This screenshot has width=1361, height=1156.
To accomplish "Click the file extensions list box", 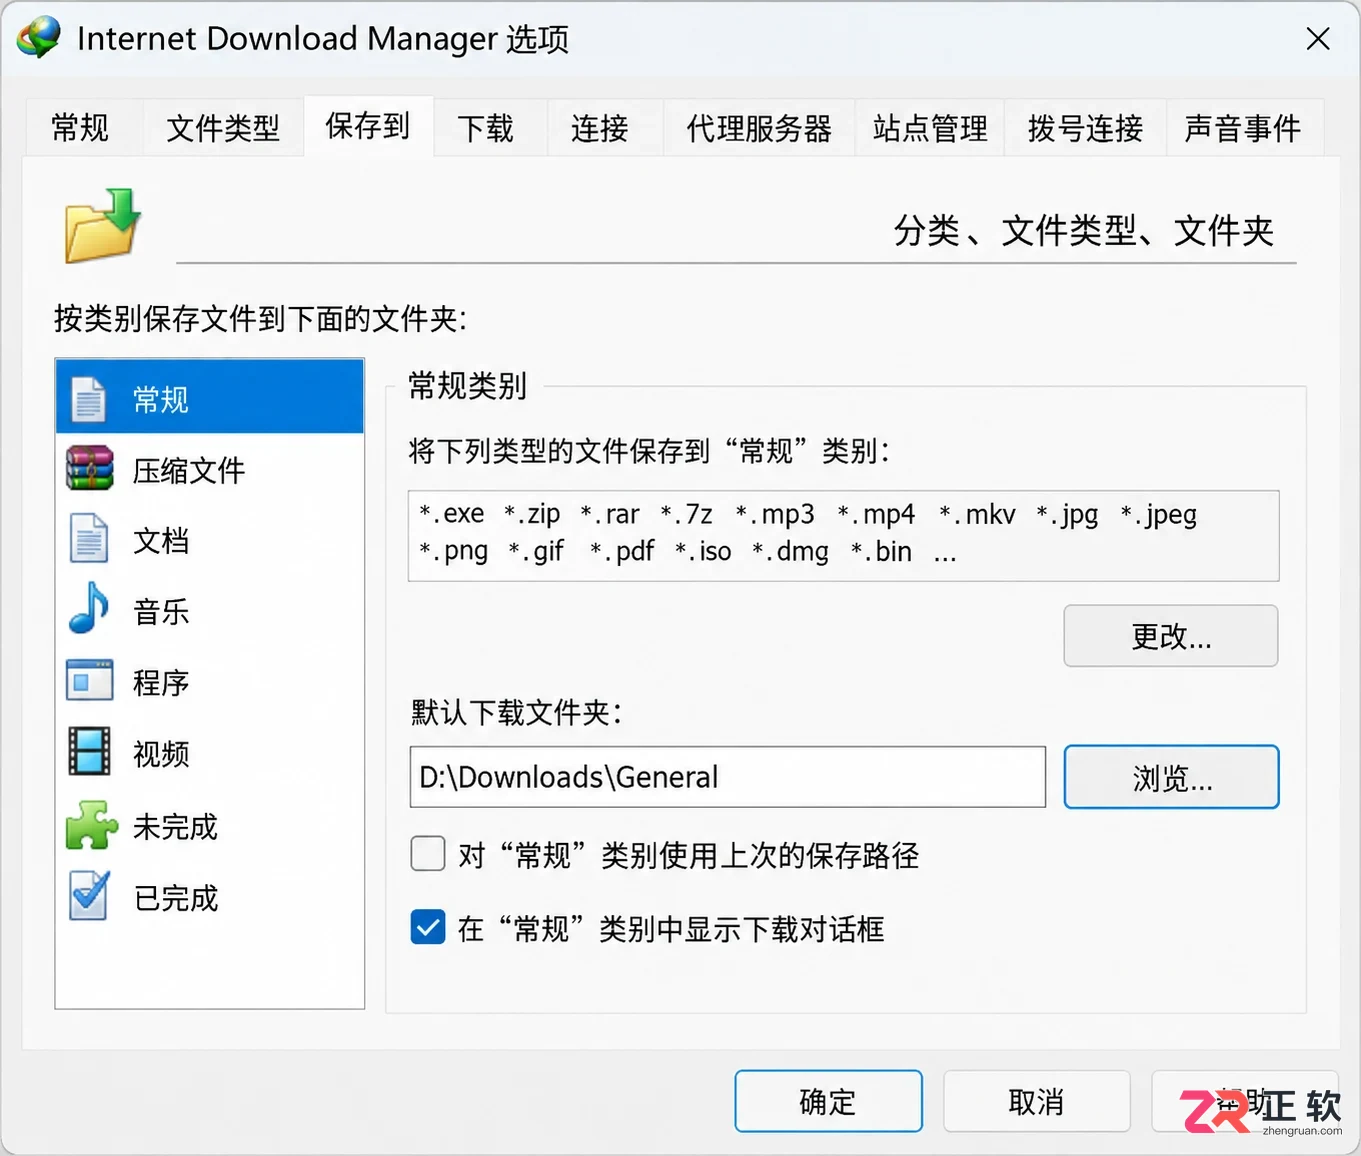I will (843, 535).
